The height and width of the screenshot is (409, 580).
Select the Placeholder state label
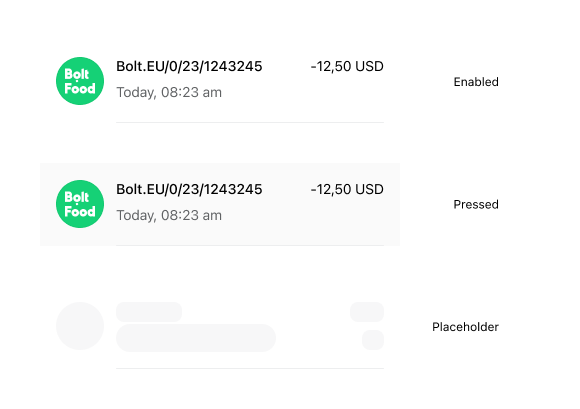[465, 327]
